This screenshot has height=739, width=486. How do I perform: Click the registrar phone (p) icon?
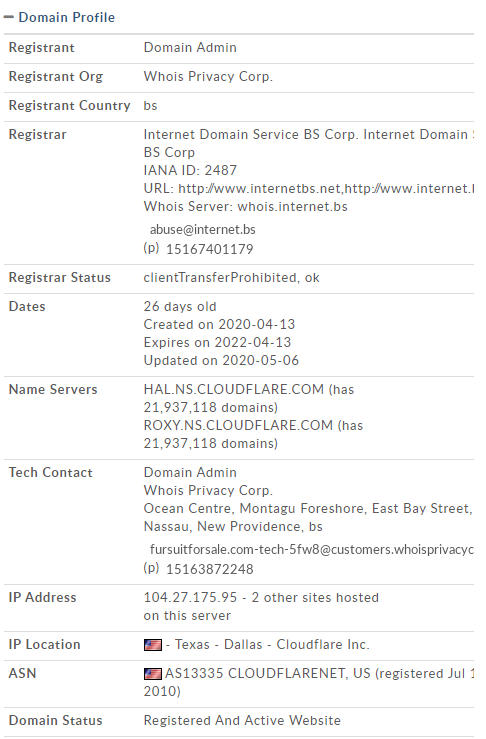click(151, 247)
